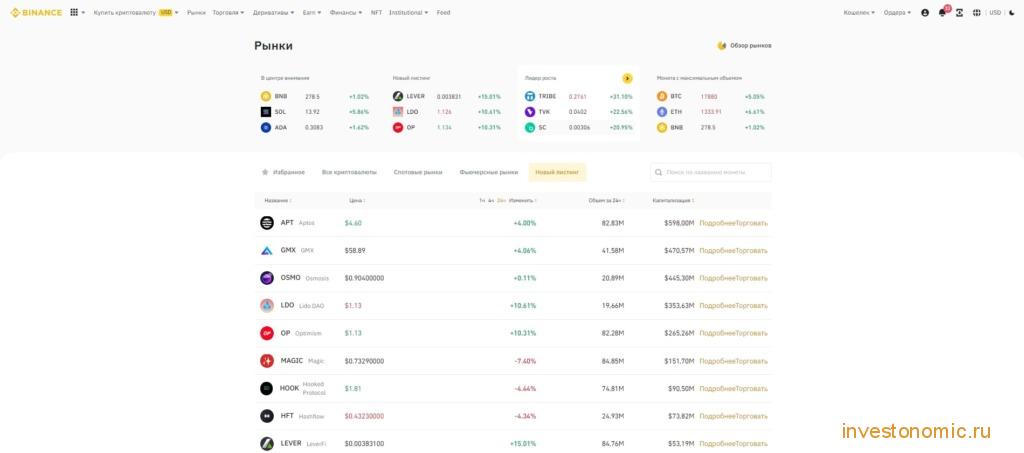The height and width of the screenshot is (453, 1024).
Task: Open Feed in the top menu
Action: coord(443,12)
